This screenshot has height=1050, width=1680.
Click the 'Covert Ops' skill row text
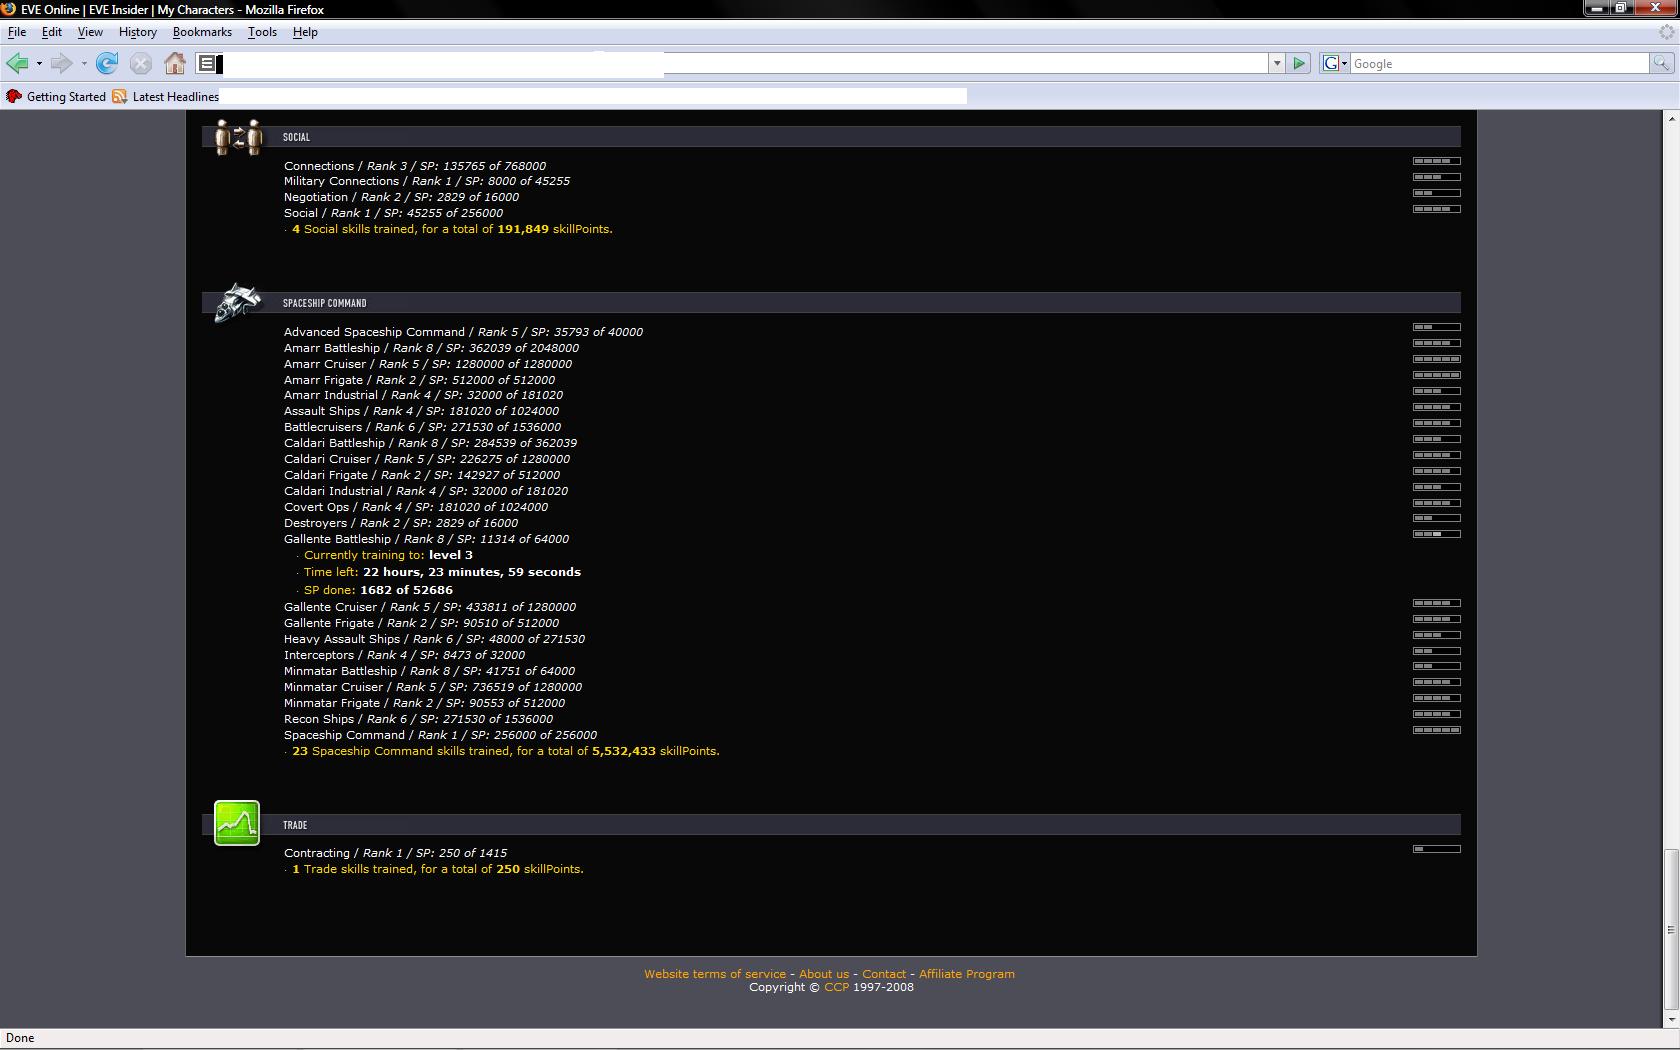[416, 507]
